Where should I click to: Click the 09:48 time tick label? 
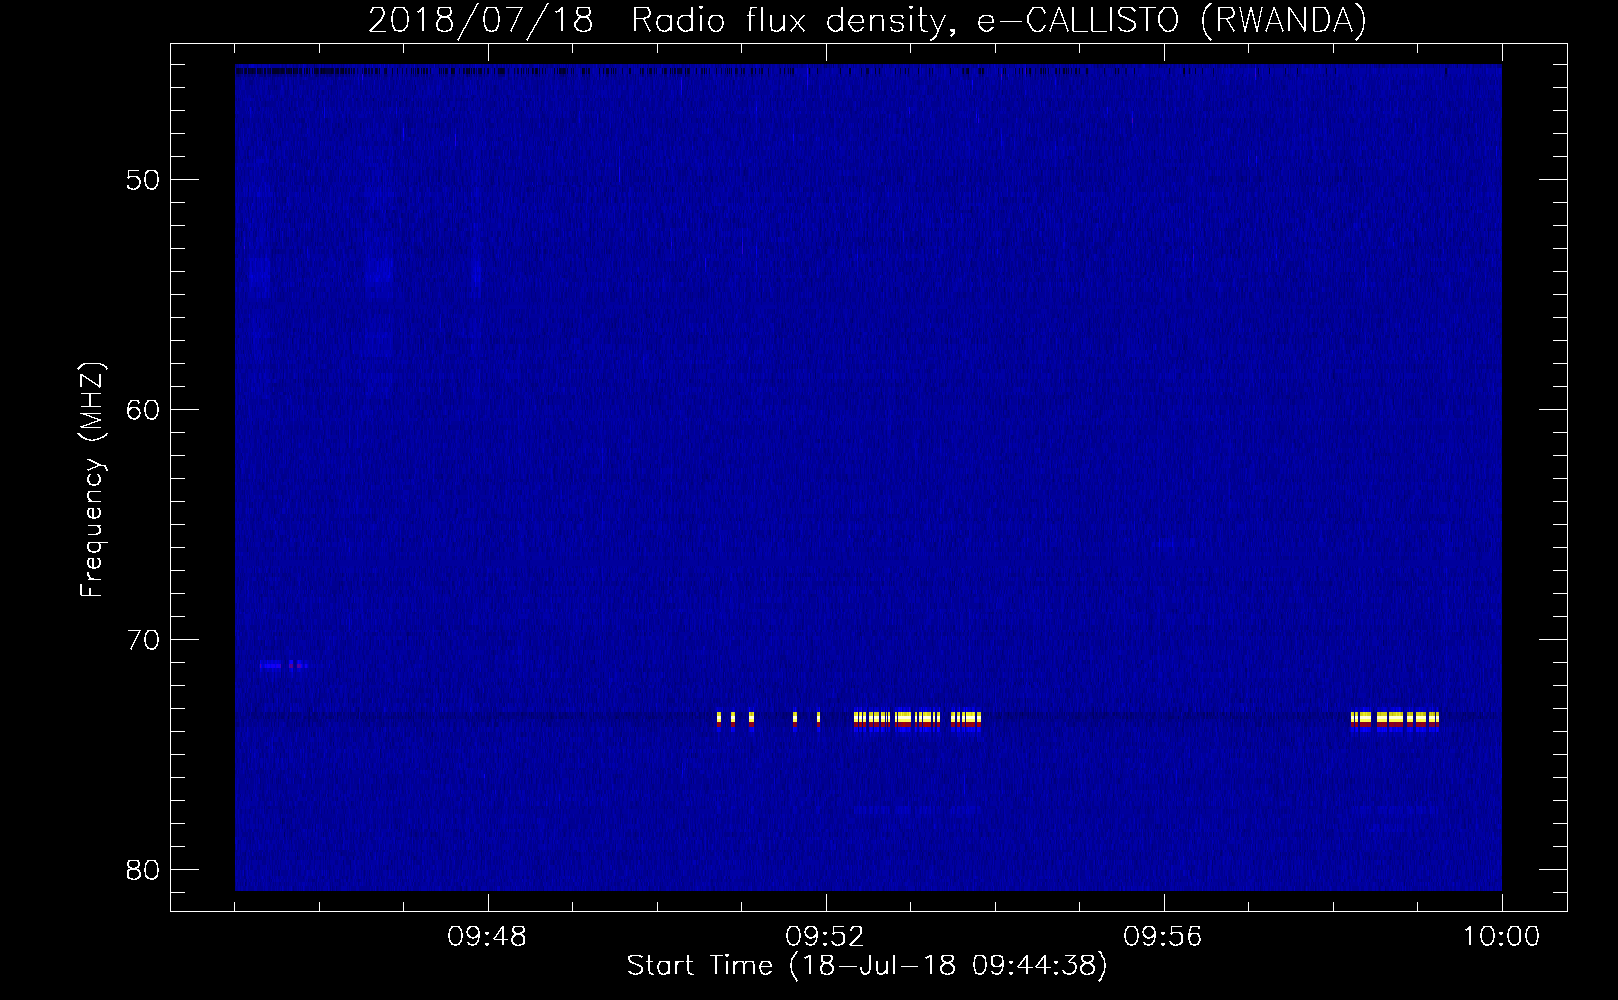pos(487,937)
